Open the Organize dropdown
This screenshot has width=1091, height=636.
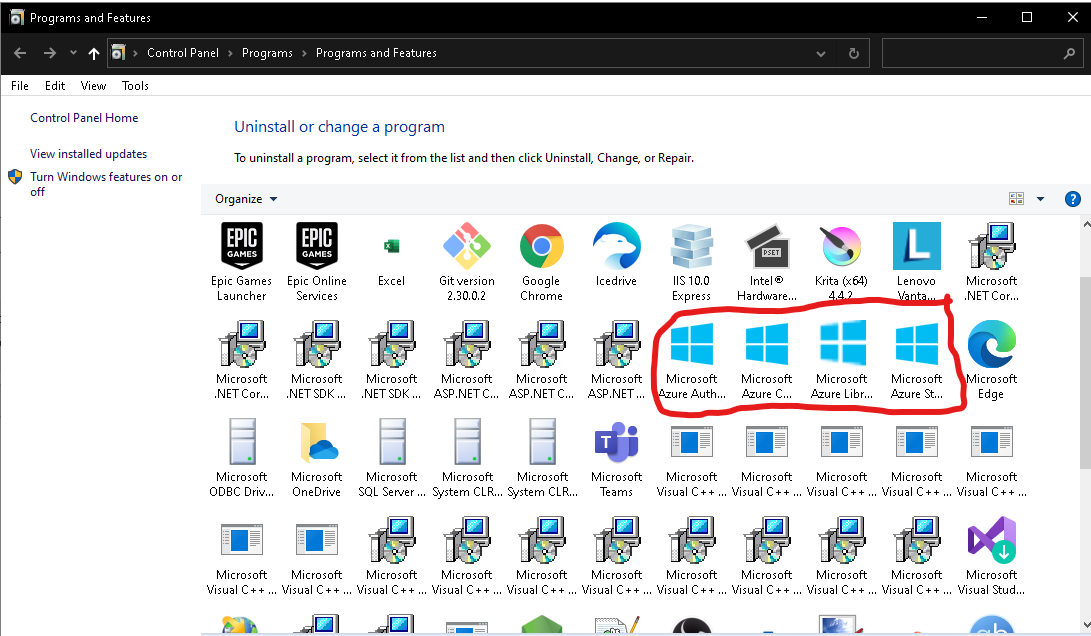click(246, 199)
